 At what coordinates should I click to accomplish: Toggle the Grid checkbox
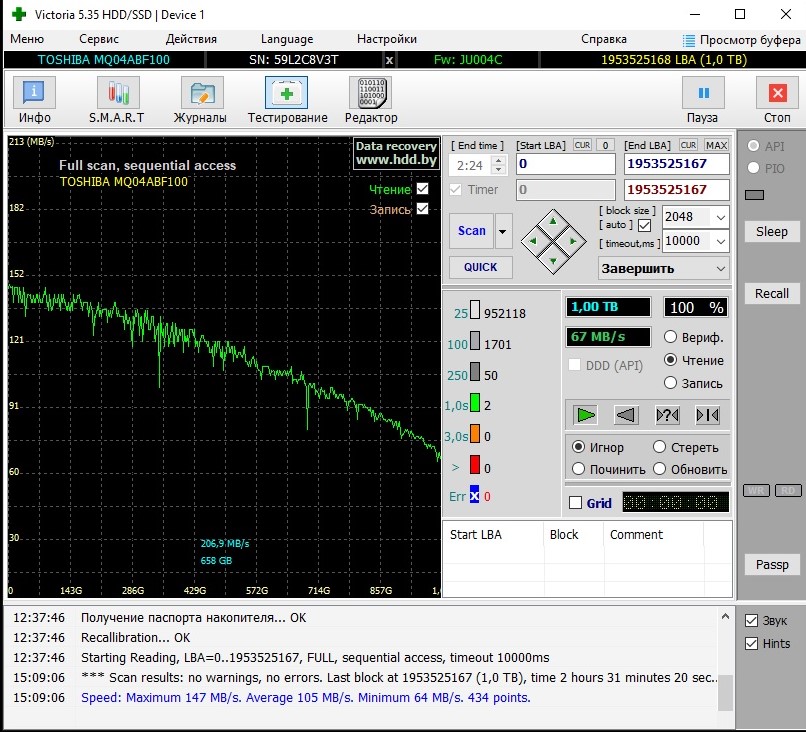575,503
